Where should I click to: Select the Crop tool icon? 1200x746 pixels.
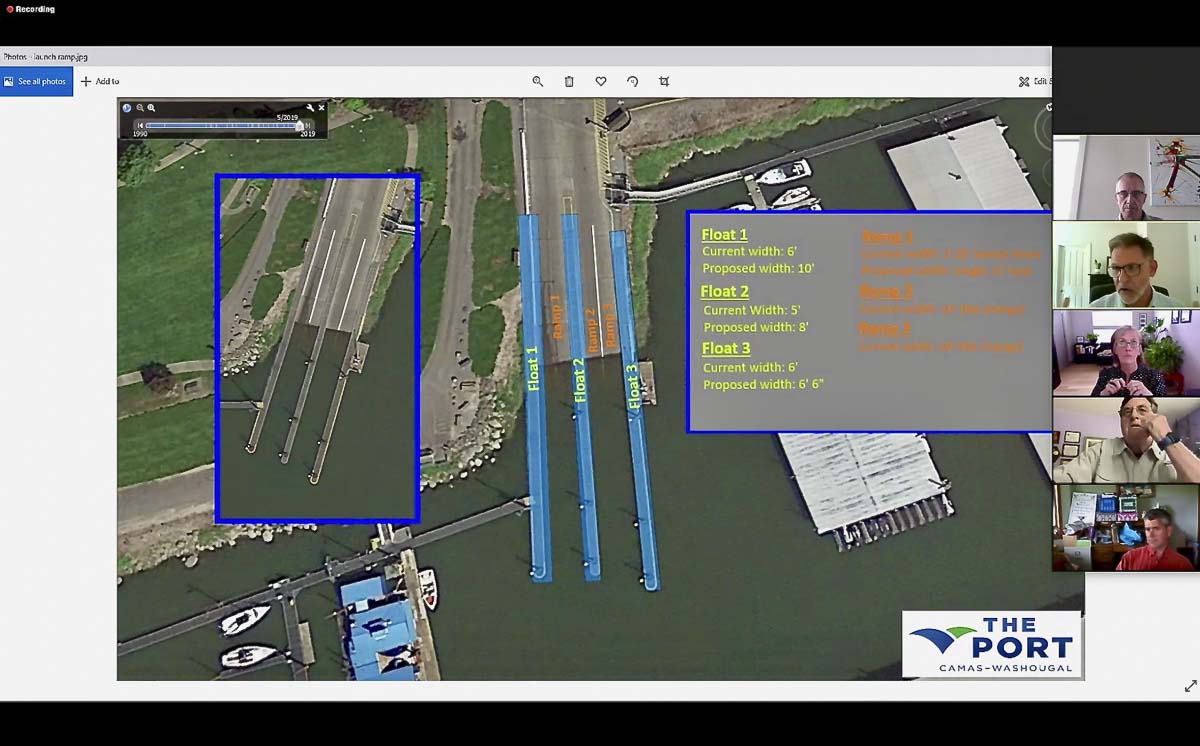(x=664, y=81)
